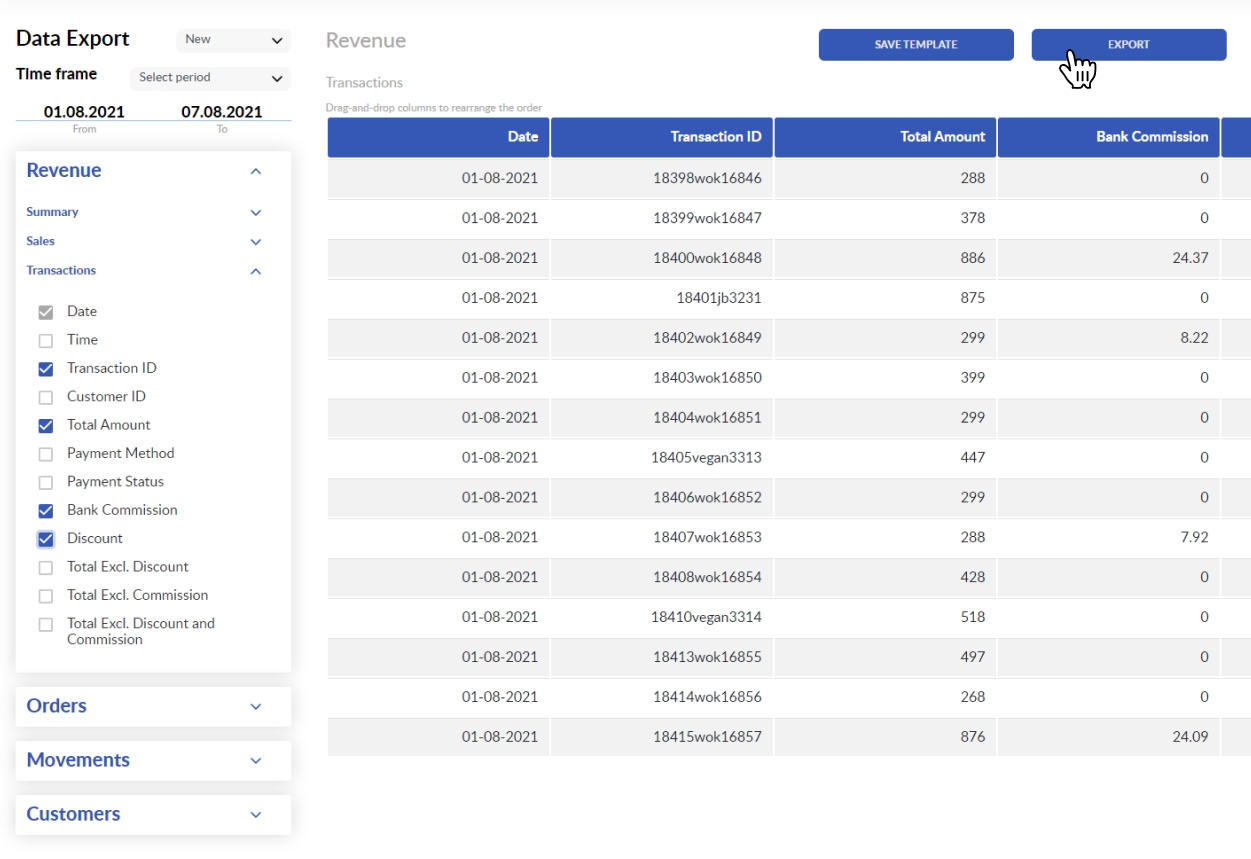The image size is (1251, 859).
Task: Select transaction 18403wok16850
Action: click(707, 378)
